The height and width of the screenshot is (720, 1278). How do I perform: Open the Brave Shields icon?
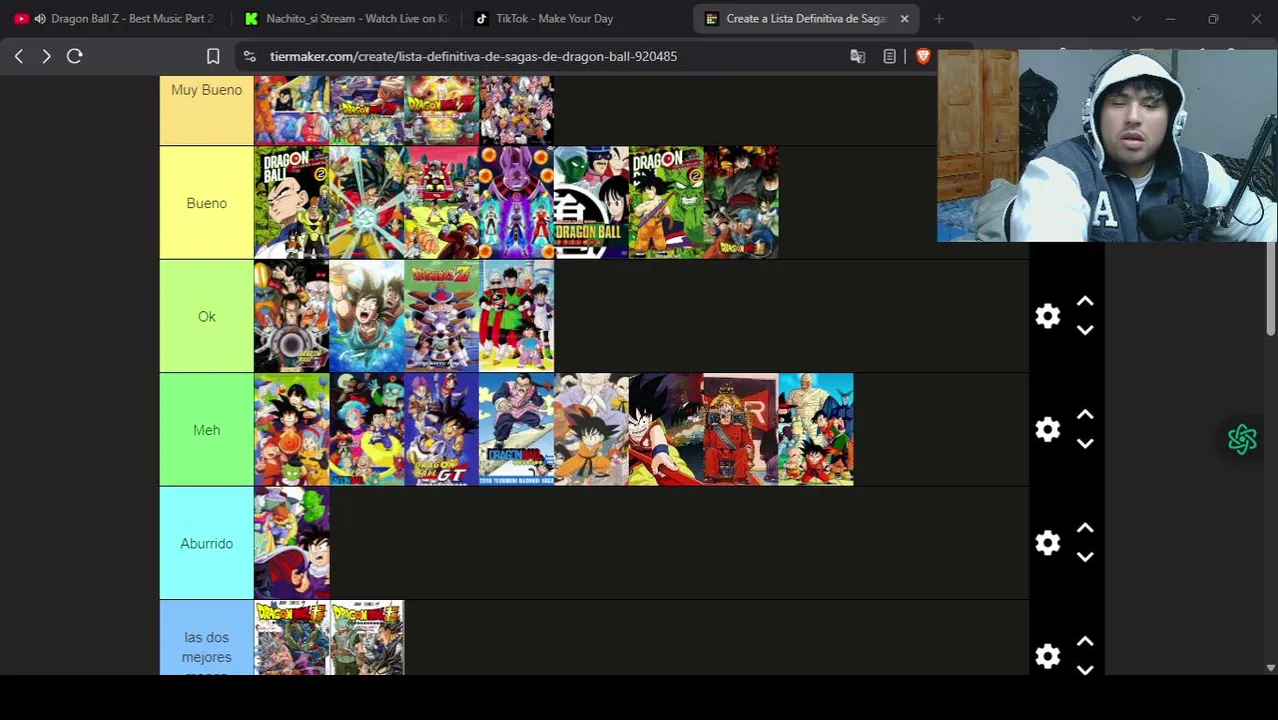(923, 56)
